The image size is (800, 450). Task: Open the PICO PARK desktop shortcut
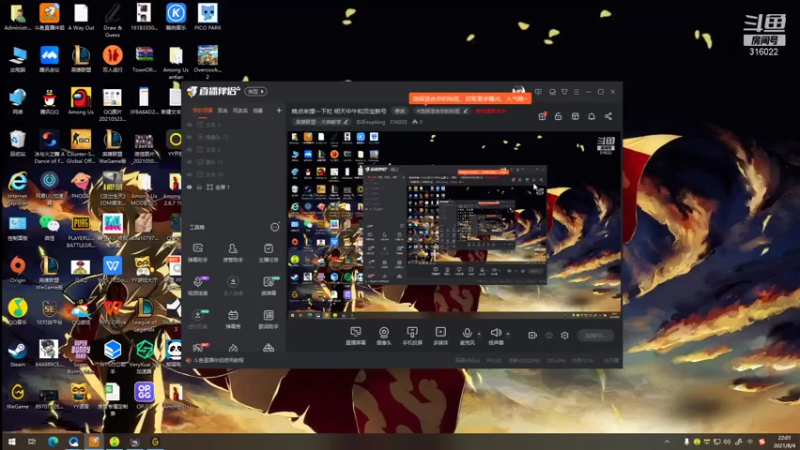[208, 17]
